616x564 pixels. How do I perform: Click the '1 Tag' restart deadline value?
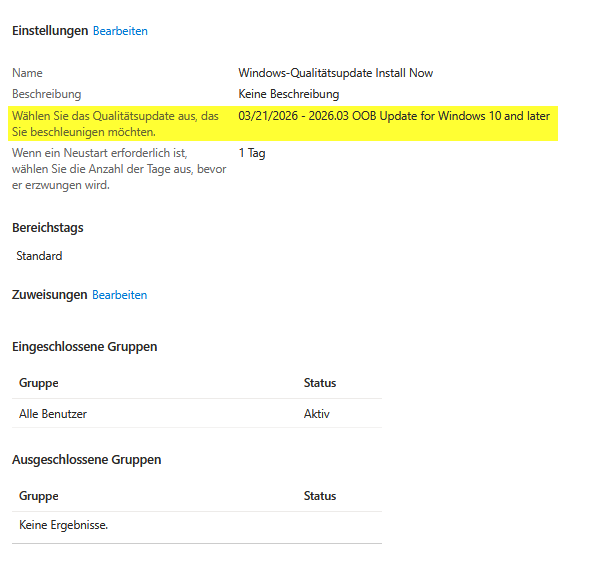pos(252,153)
